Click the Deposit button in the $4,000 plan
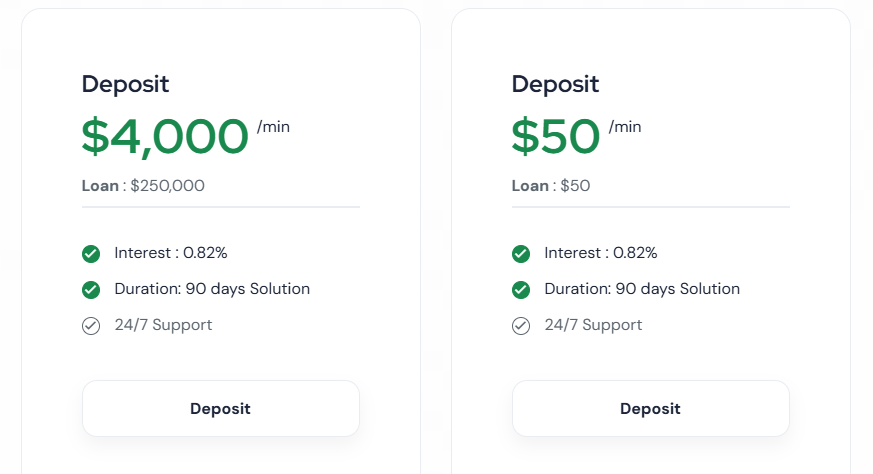Viewport: 873px width, 474px height. [220, 408]
